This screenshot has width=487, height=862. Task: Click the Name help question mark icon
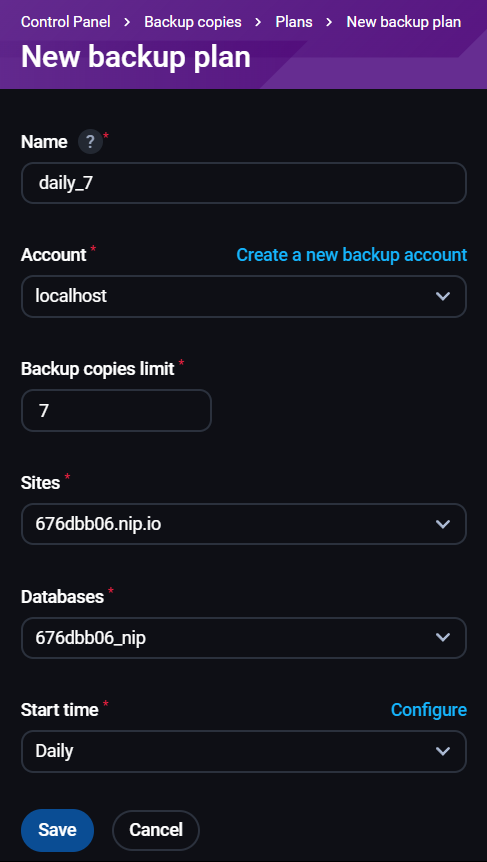point(90,142)
